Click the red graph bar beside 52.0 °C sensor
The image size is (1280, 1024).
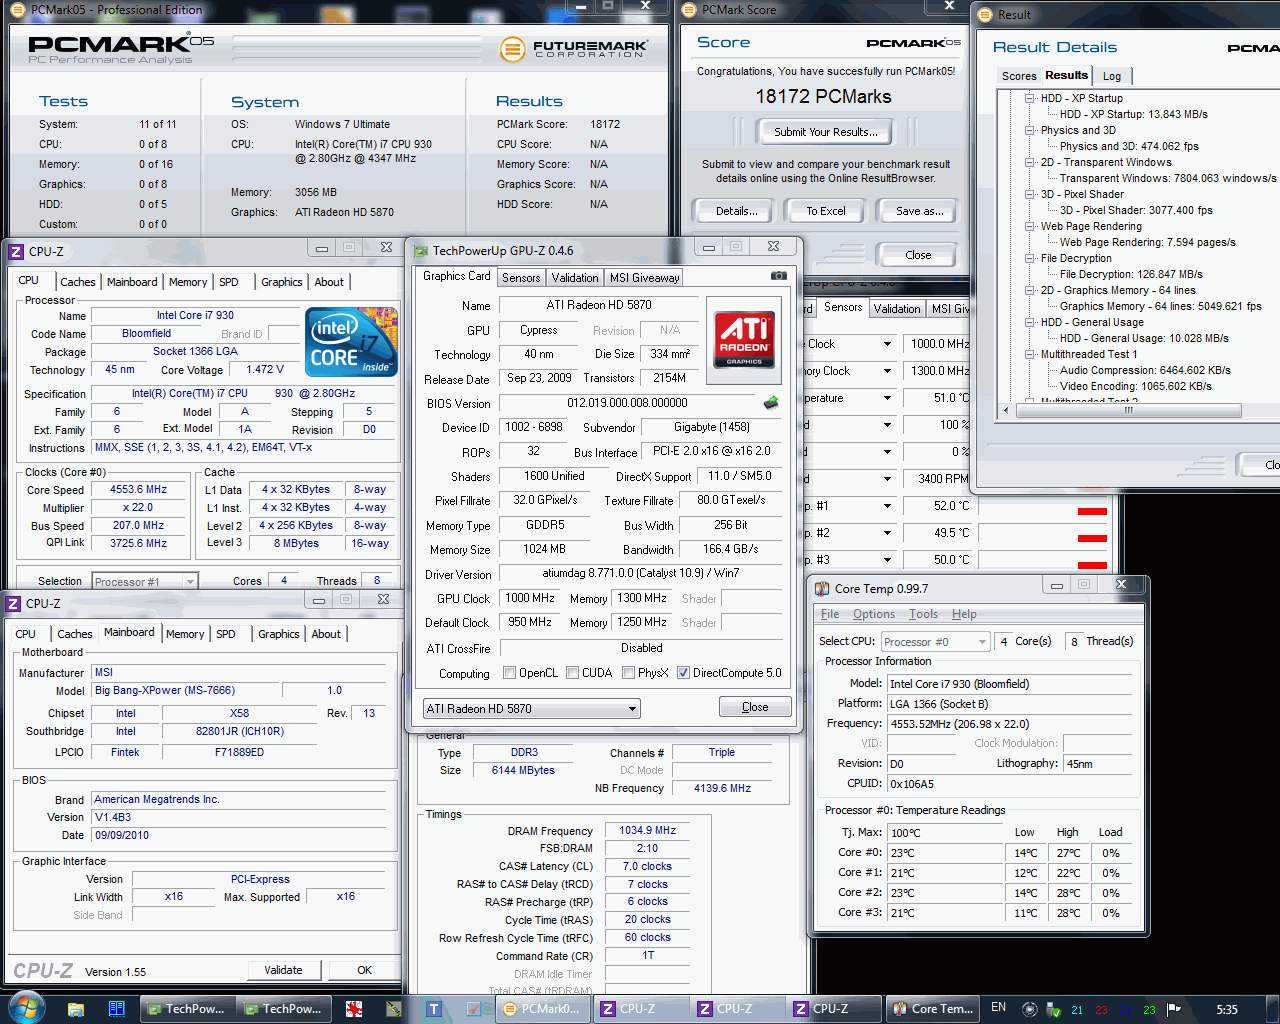(1092, 511)
